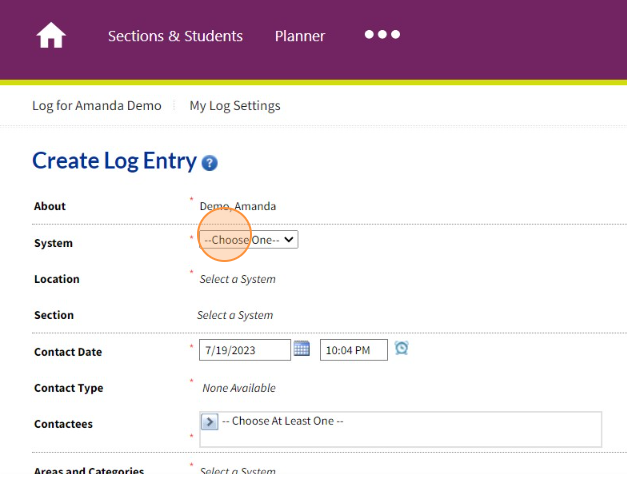Click the Contact Date label
Image resolution: width=627 pixels, height=480 pixels.
click(x=68, y=352)
